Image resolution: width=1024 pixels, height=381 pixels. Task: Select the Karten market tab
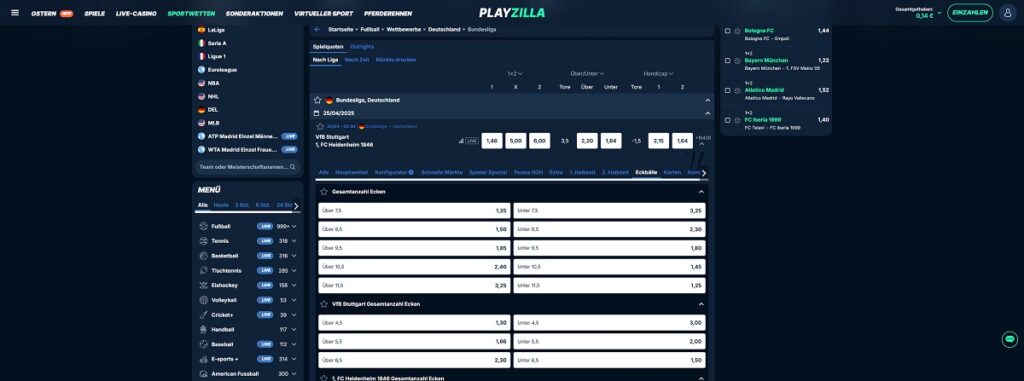tap(672, 173)
